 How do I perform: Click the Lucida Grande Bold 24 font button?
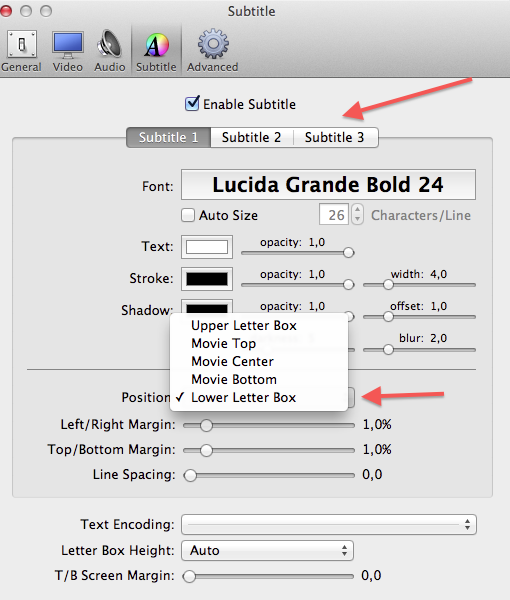coord(328,184)
